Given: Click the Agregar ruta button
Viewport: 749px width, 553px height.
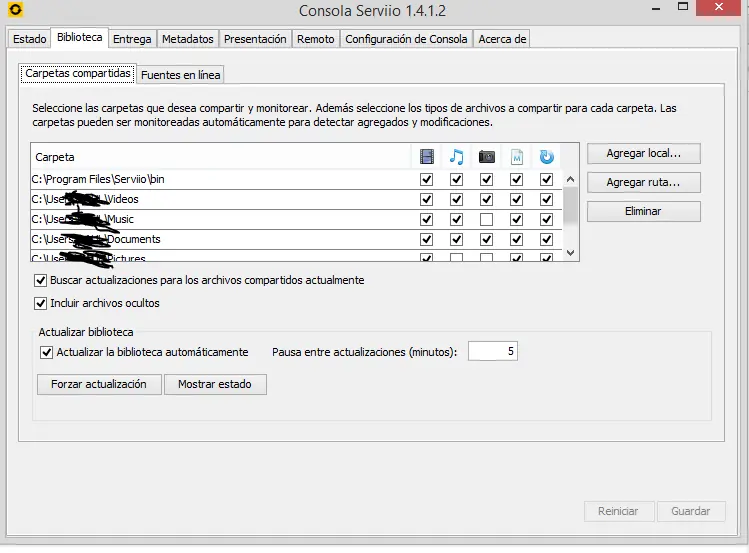Looking at the screenshot, I should tap(644, 182).
